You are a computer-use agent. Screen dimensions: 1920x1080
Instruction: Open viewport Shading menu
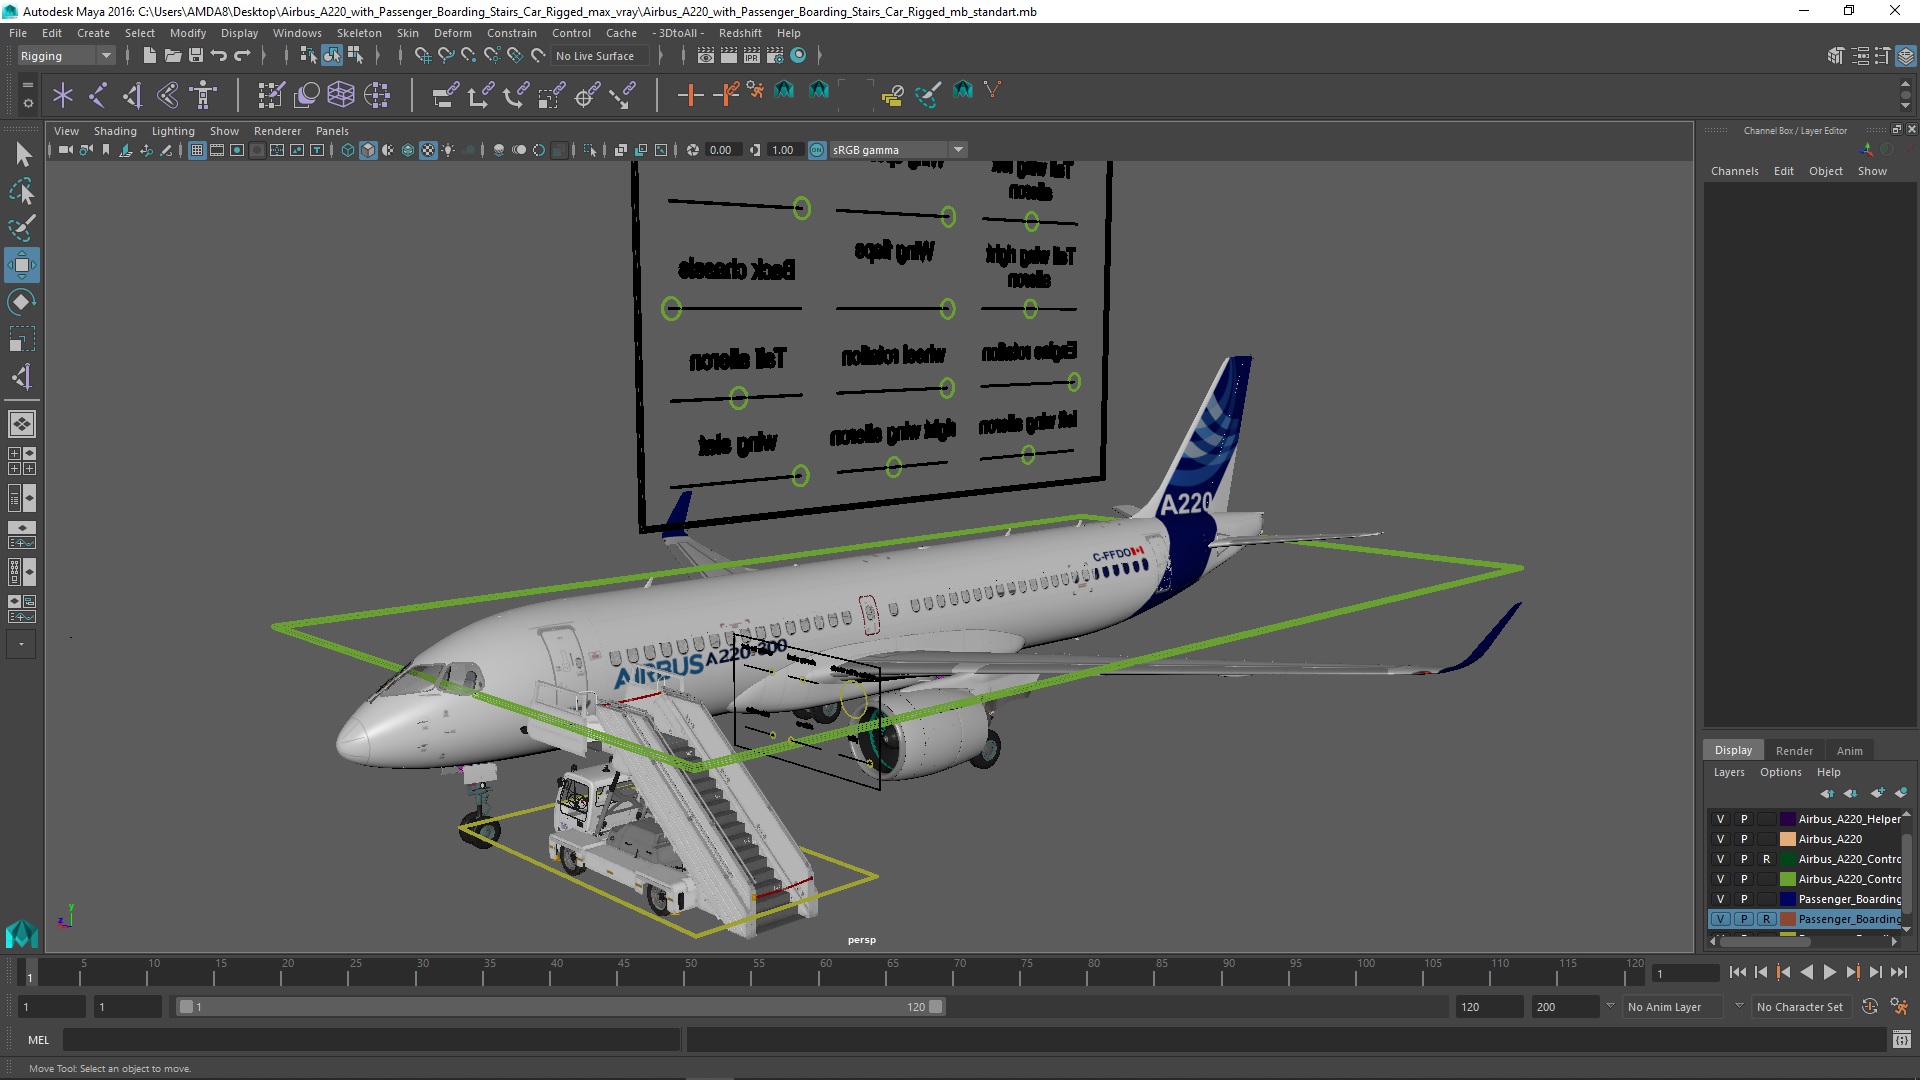click(x=115, y=131)
